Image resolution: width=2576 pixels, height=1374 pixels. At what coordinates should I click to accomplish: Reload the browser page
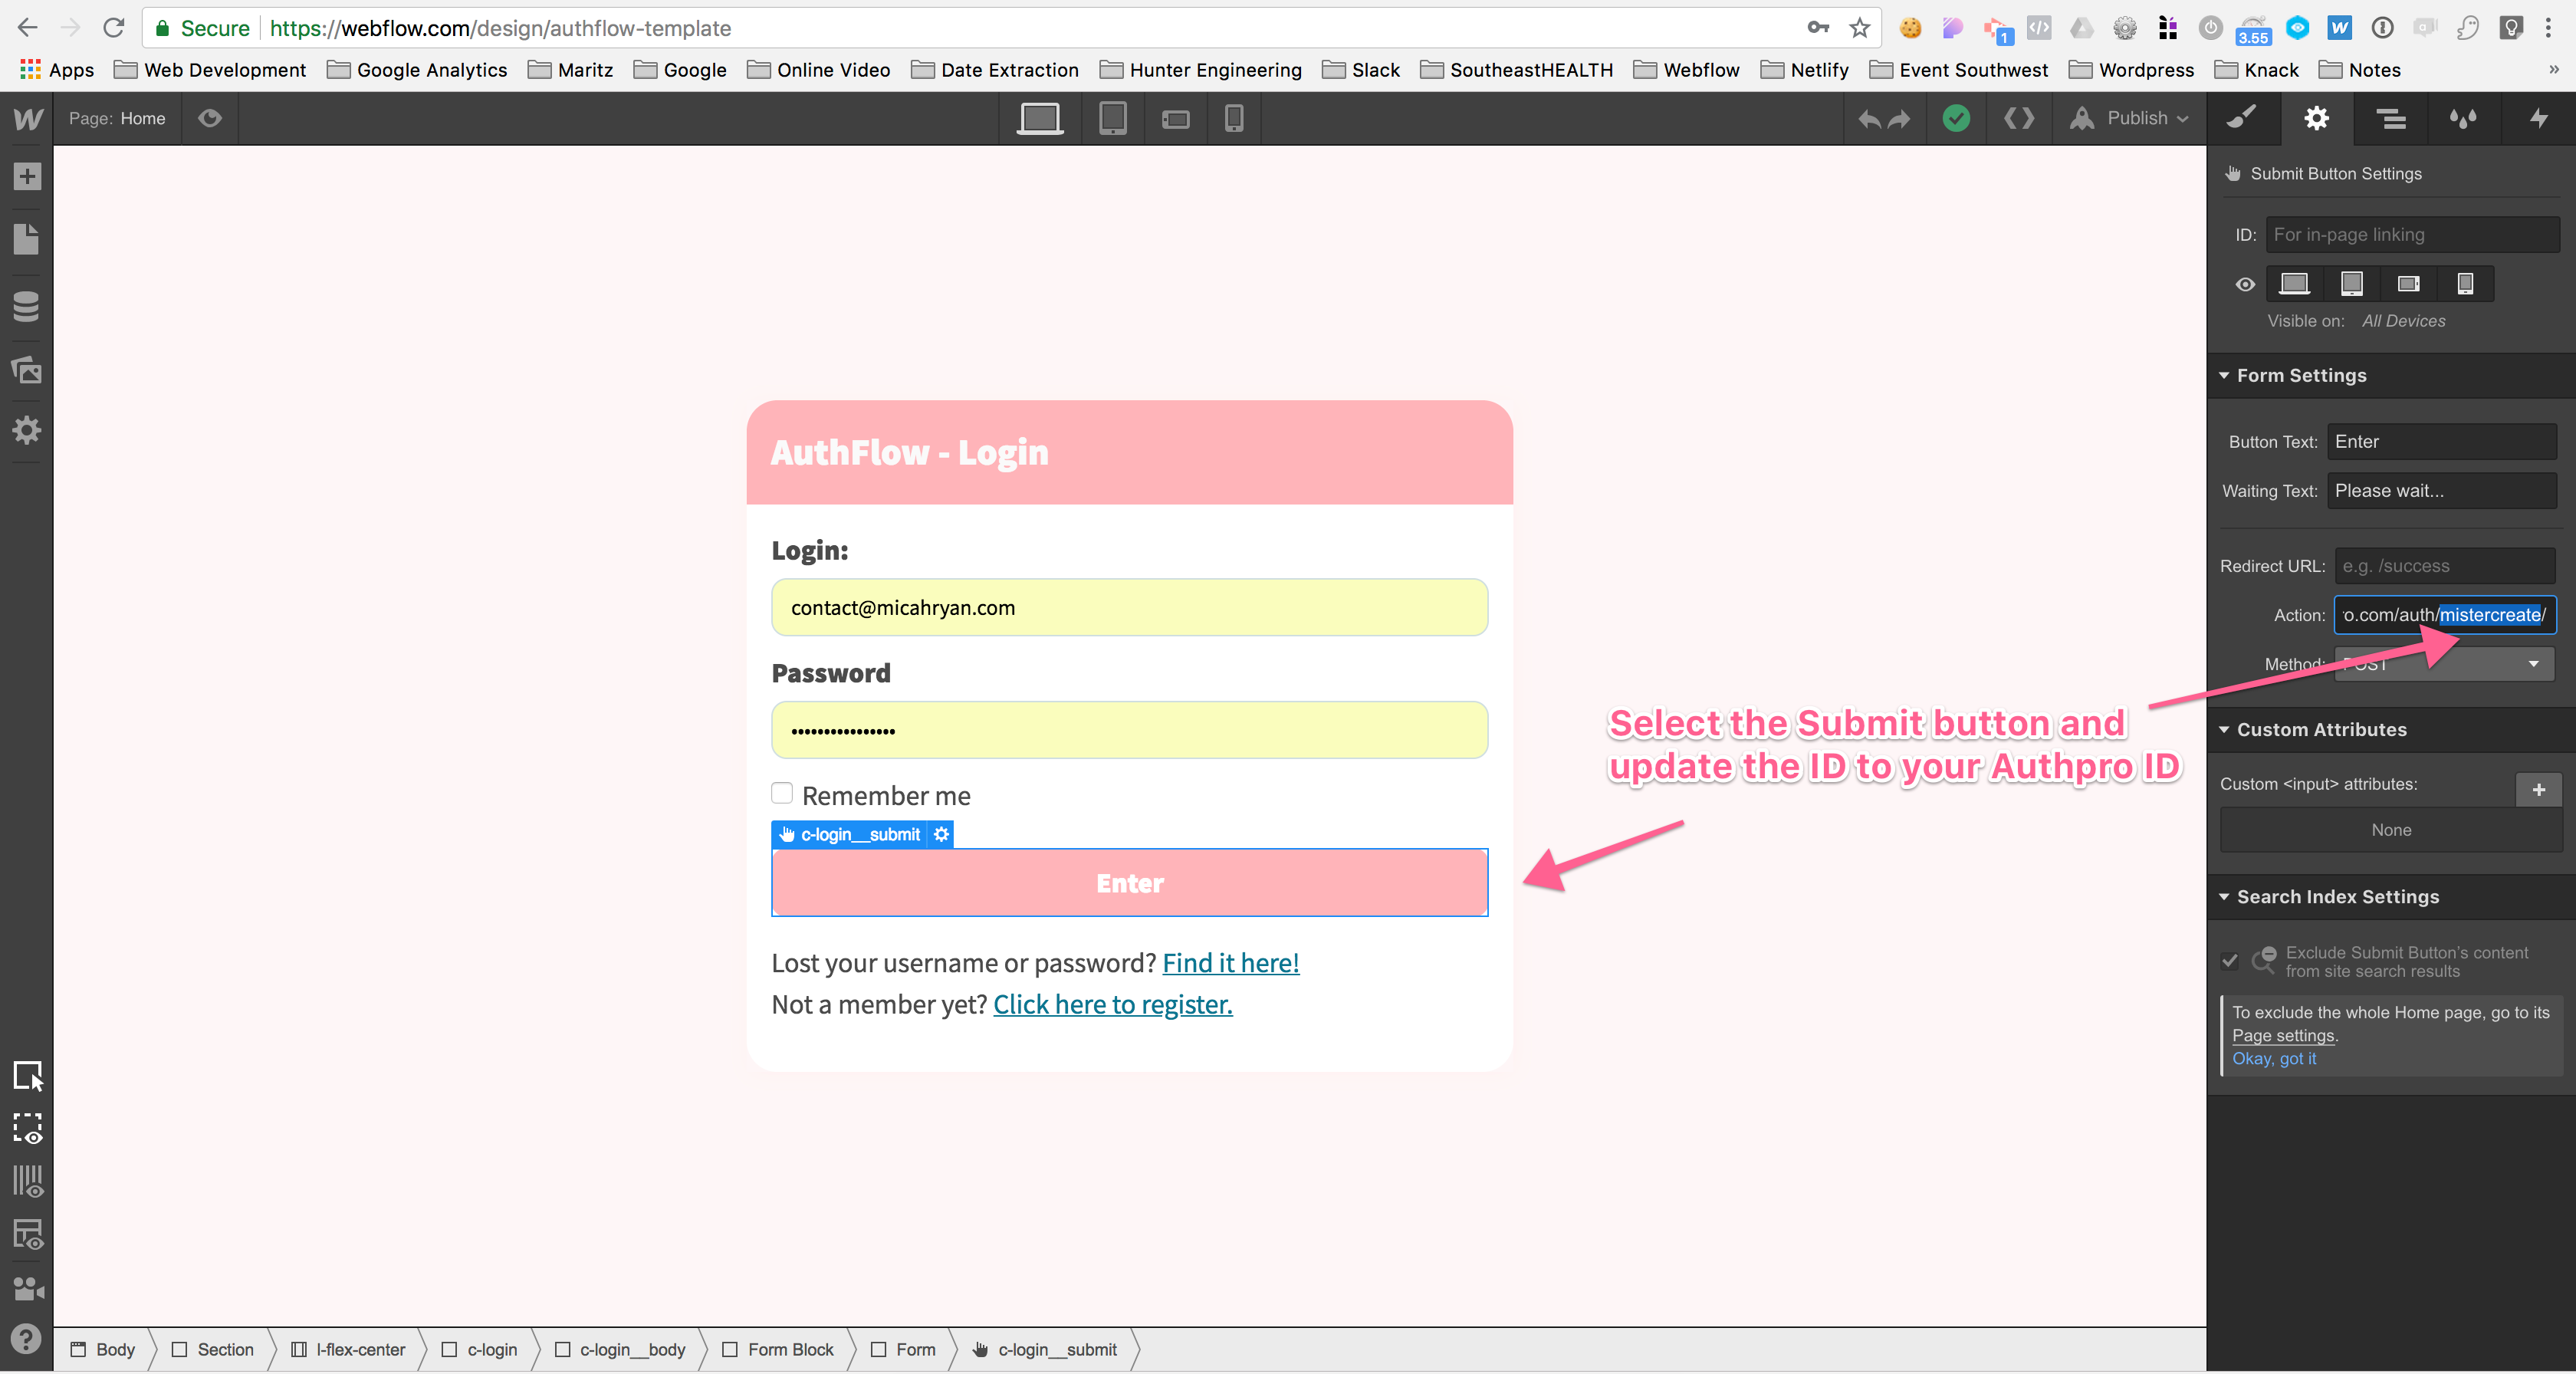pos(113,28)
